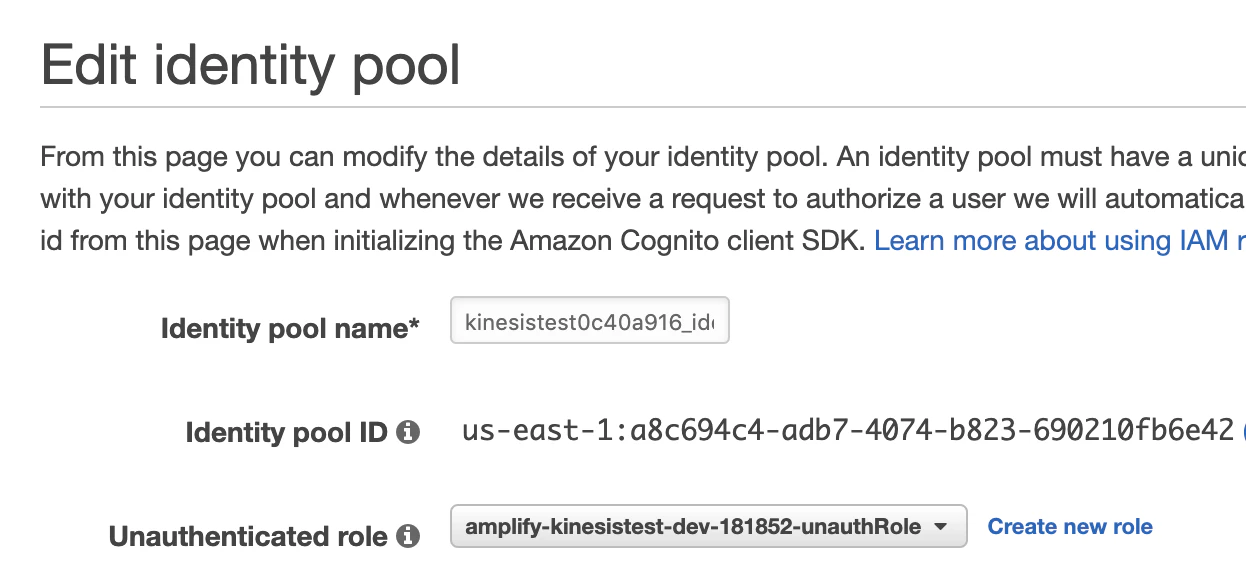
Task: Click the Unauthenticated role label
Action: [247, 537]
